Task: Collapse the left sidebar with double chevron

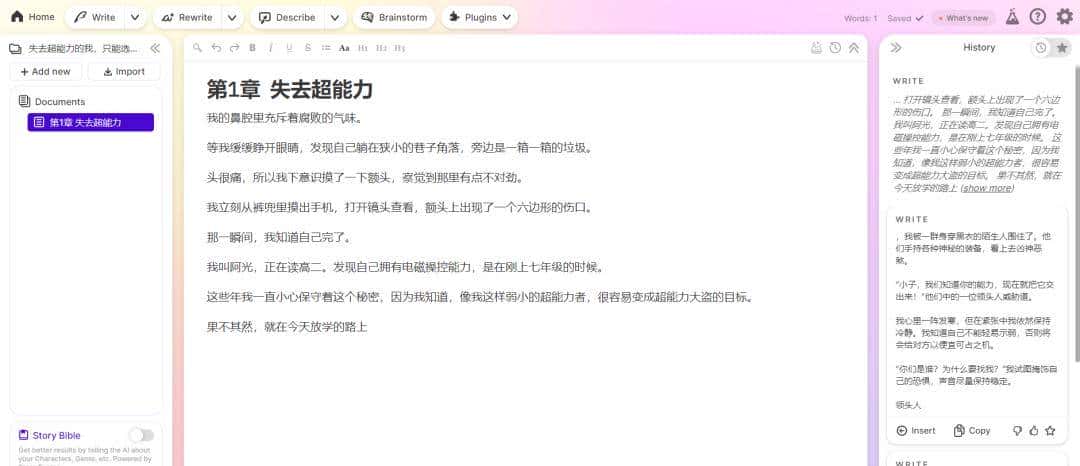Action: point(155,48)
